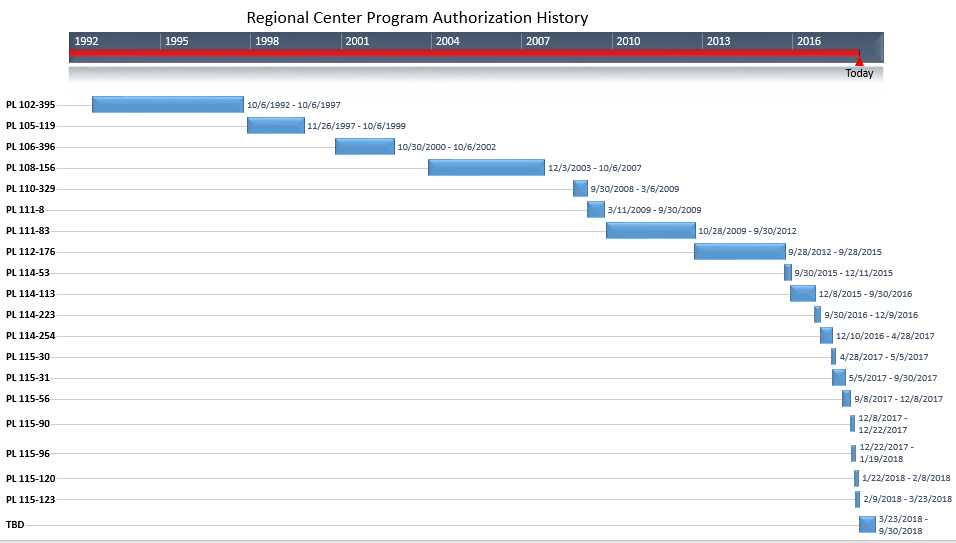Click the 2004 year on timescale

[447, 41]
